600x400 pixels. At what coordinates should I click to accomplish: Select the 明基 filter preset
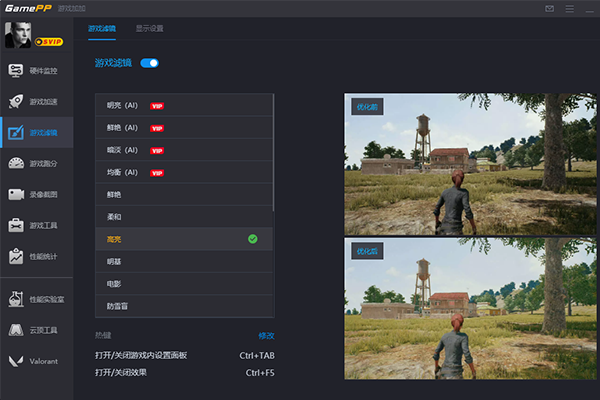184,261
